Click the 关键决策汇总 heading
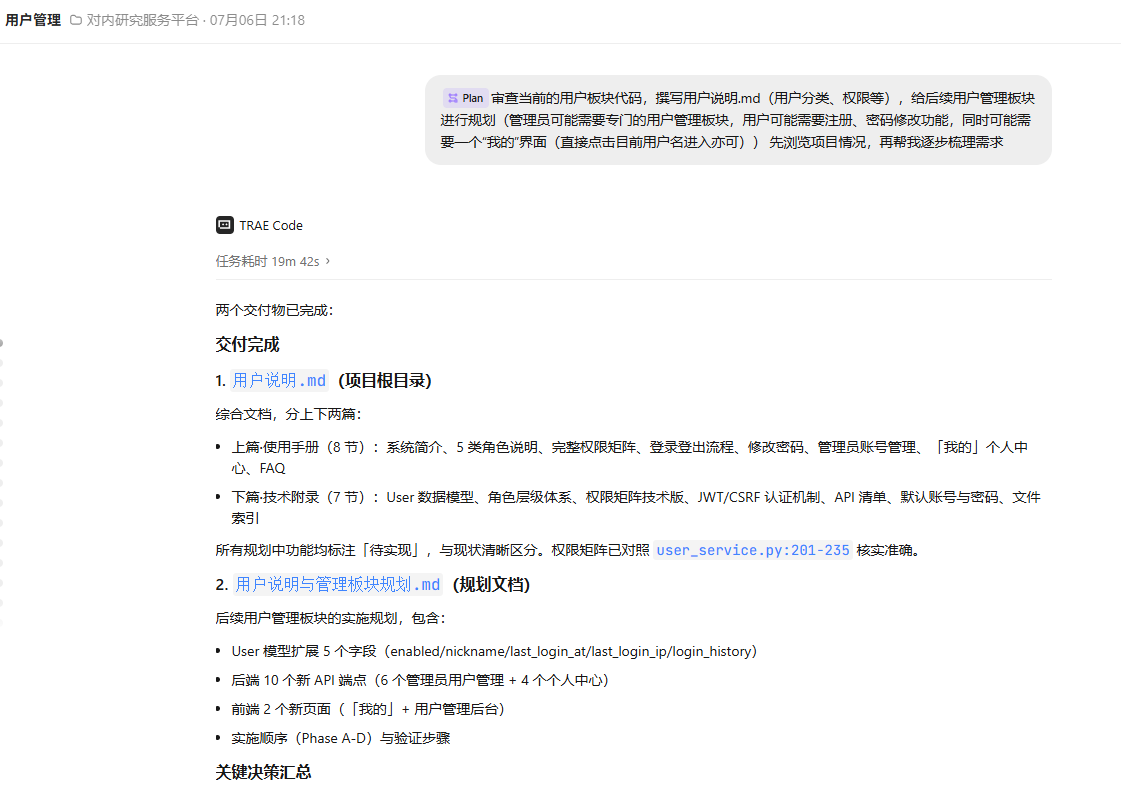Viewport: 1121px width, 794px height. [263, 772]
